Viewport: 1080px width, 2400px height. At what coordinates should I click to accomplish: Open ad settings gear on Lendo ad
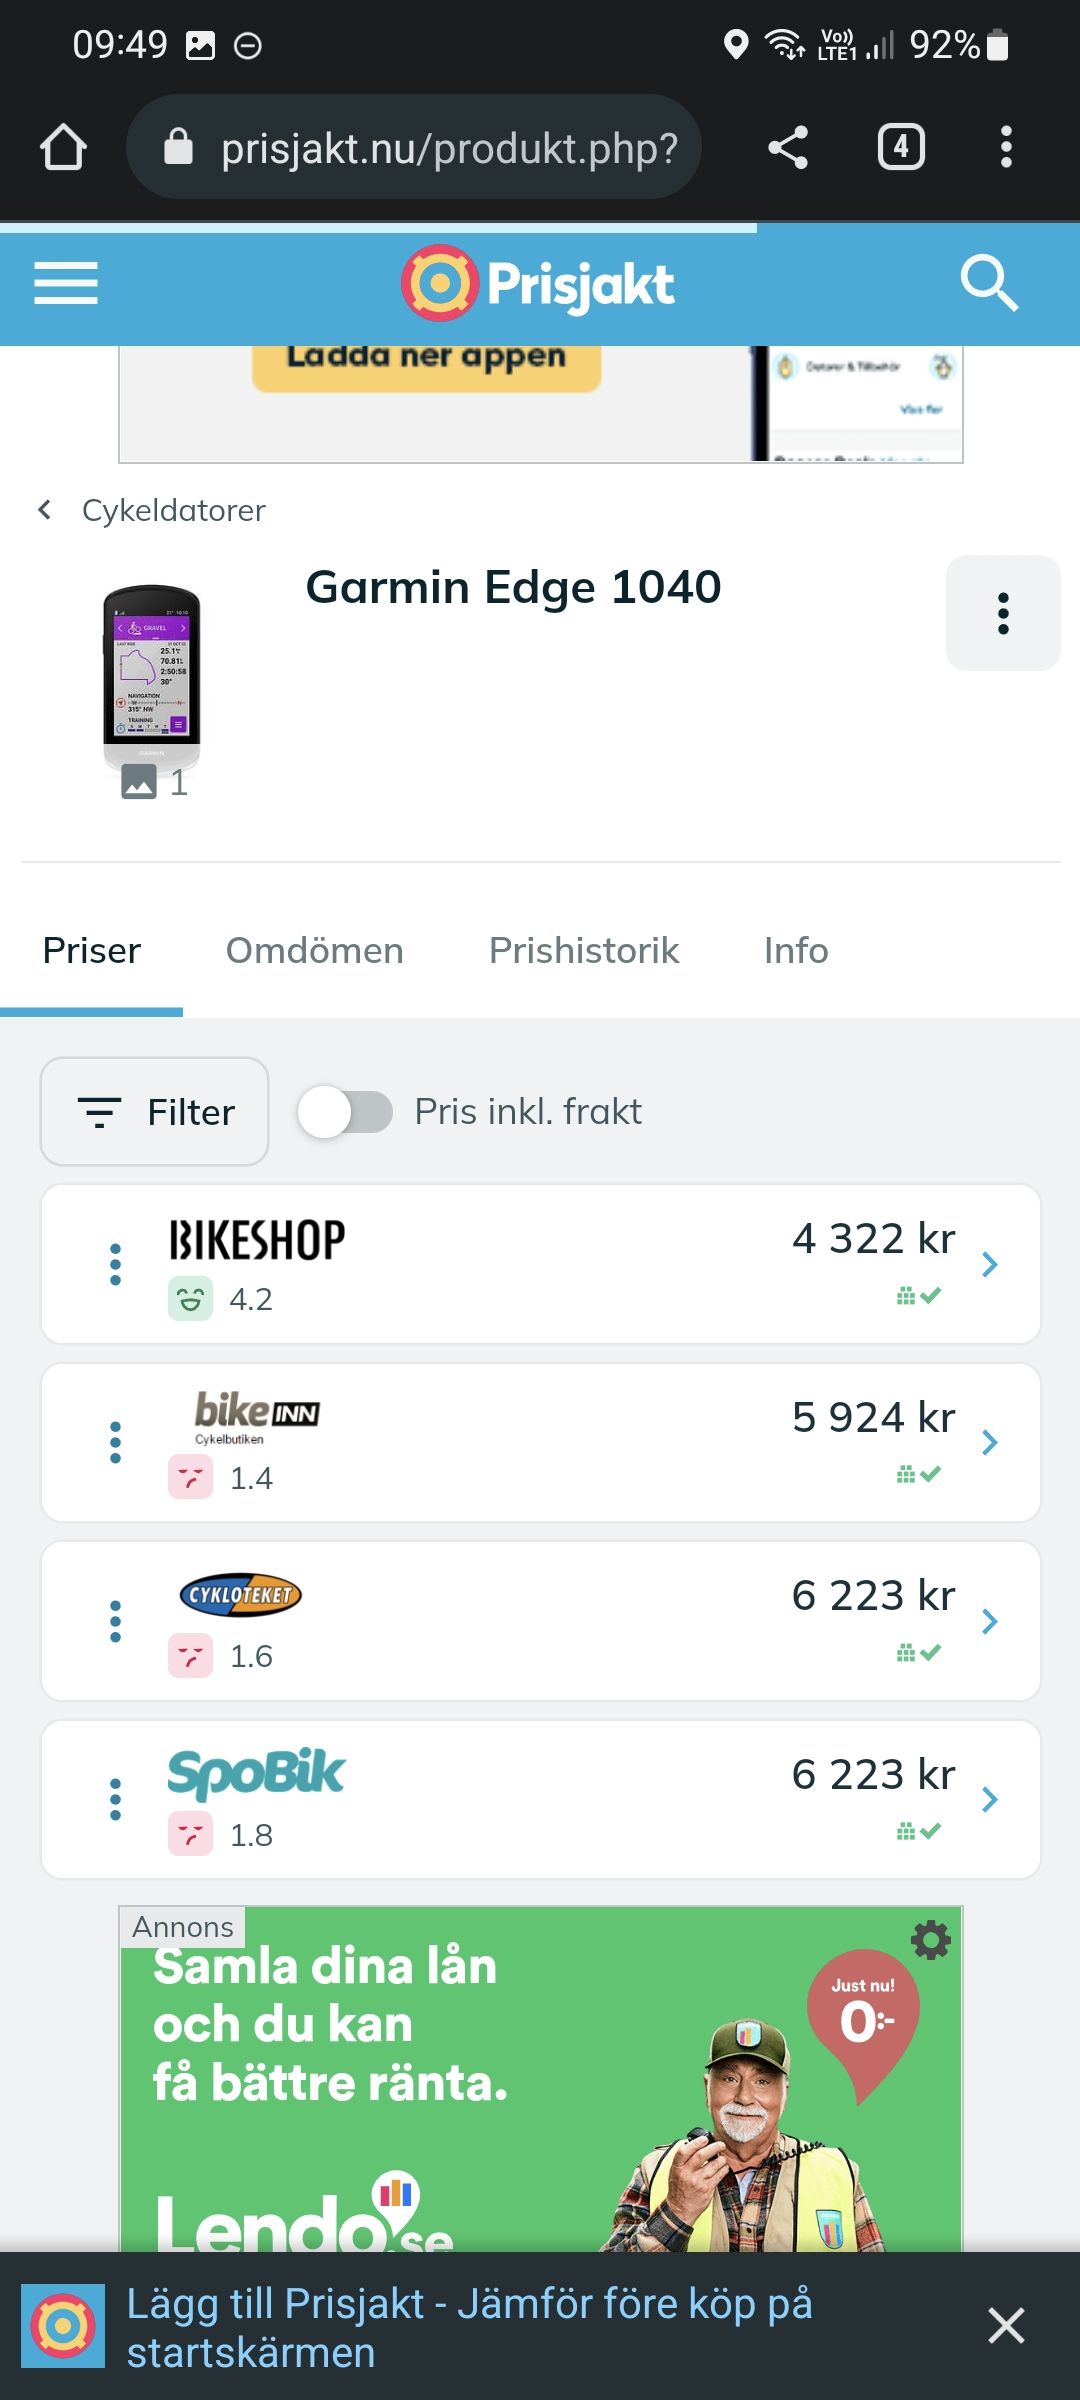click(930, 1941)
